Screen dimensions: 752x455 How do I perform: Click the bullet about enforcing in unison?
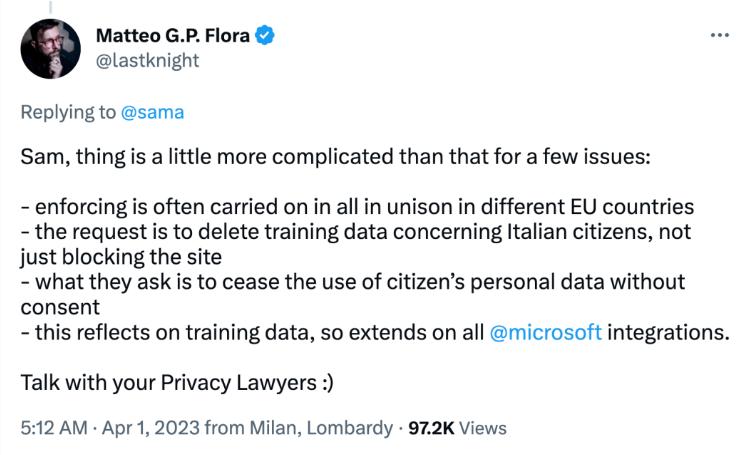(356, 208)
